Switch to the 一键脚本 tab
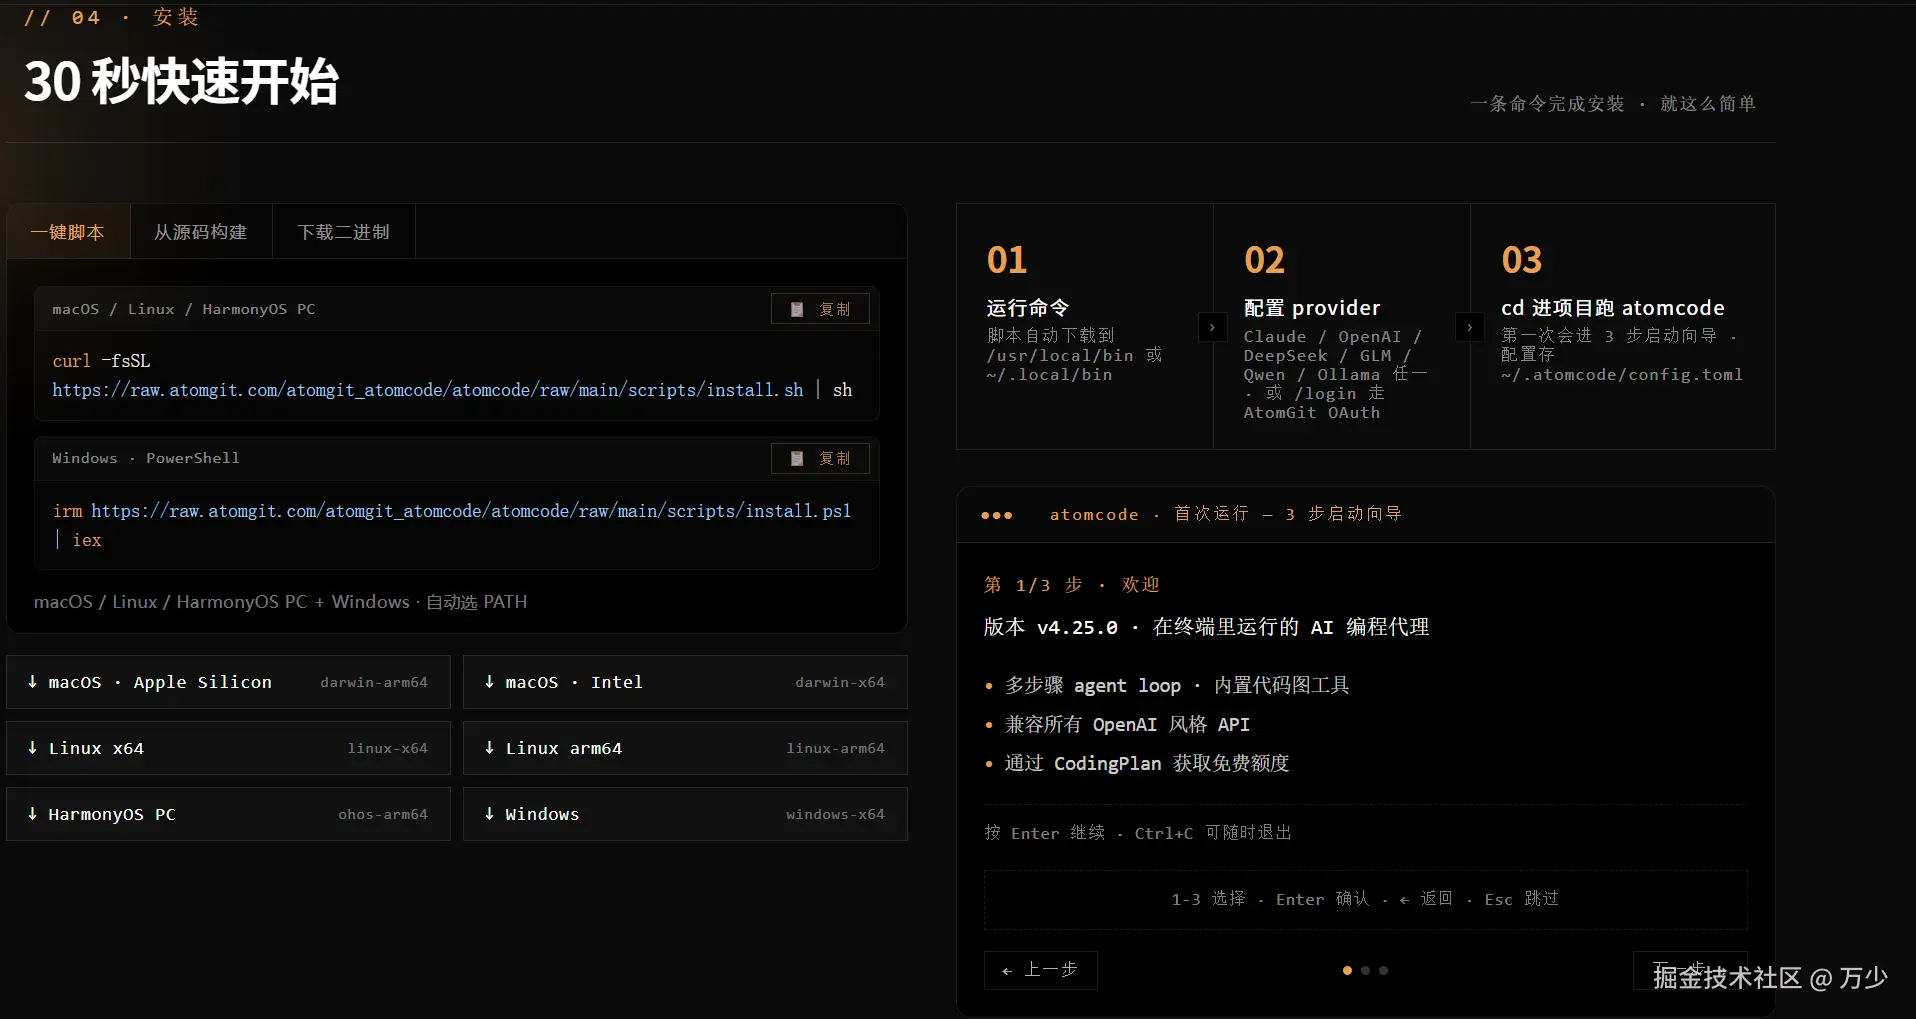1916x1019 pixels. click(68, 232)
